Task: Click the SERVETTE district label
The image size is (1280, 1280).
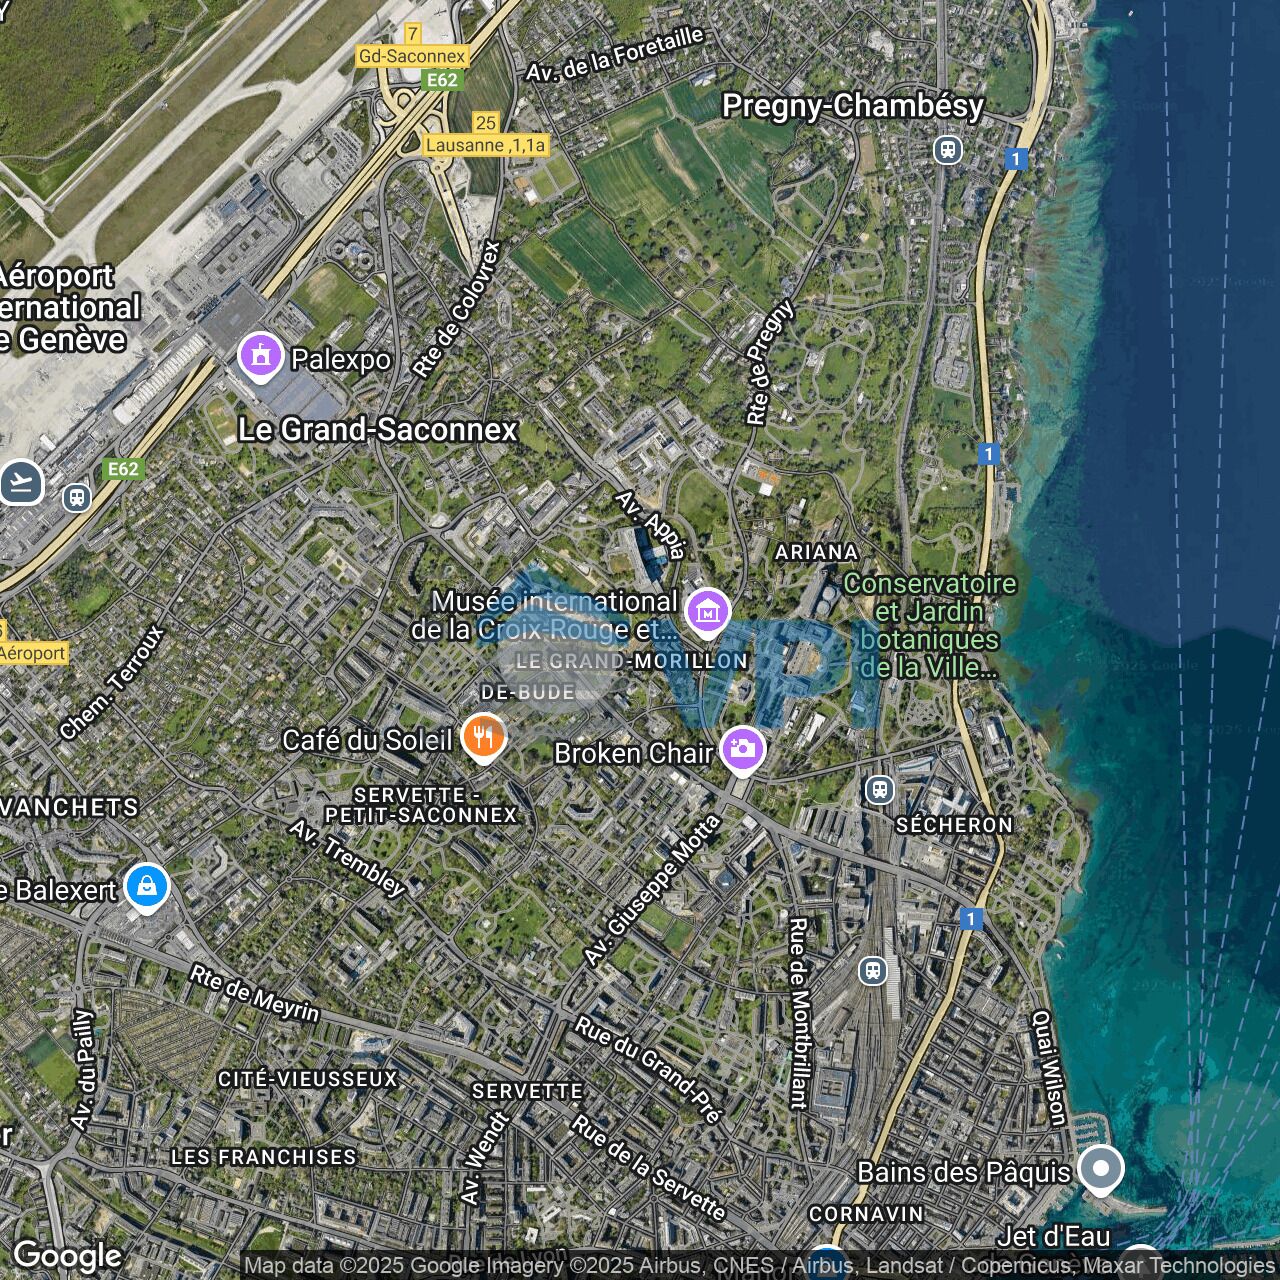Action: pos(527,1091)
